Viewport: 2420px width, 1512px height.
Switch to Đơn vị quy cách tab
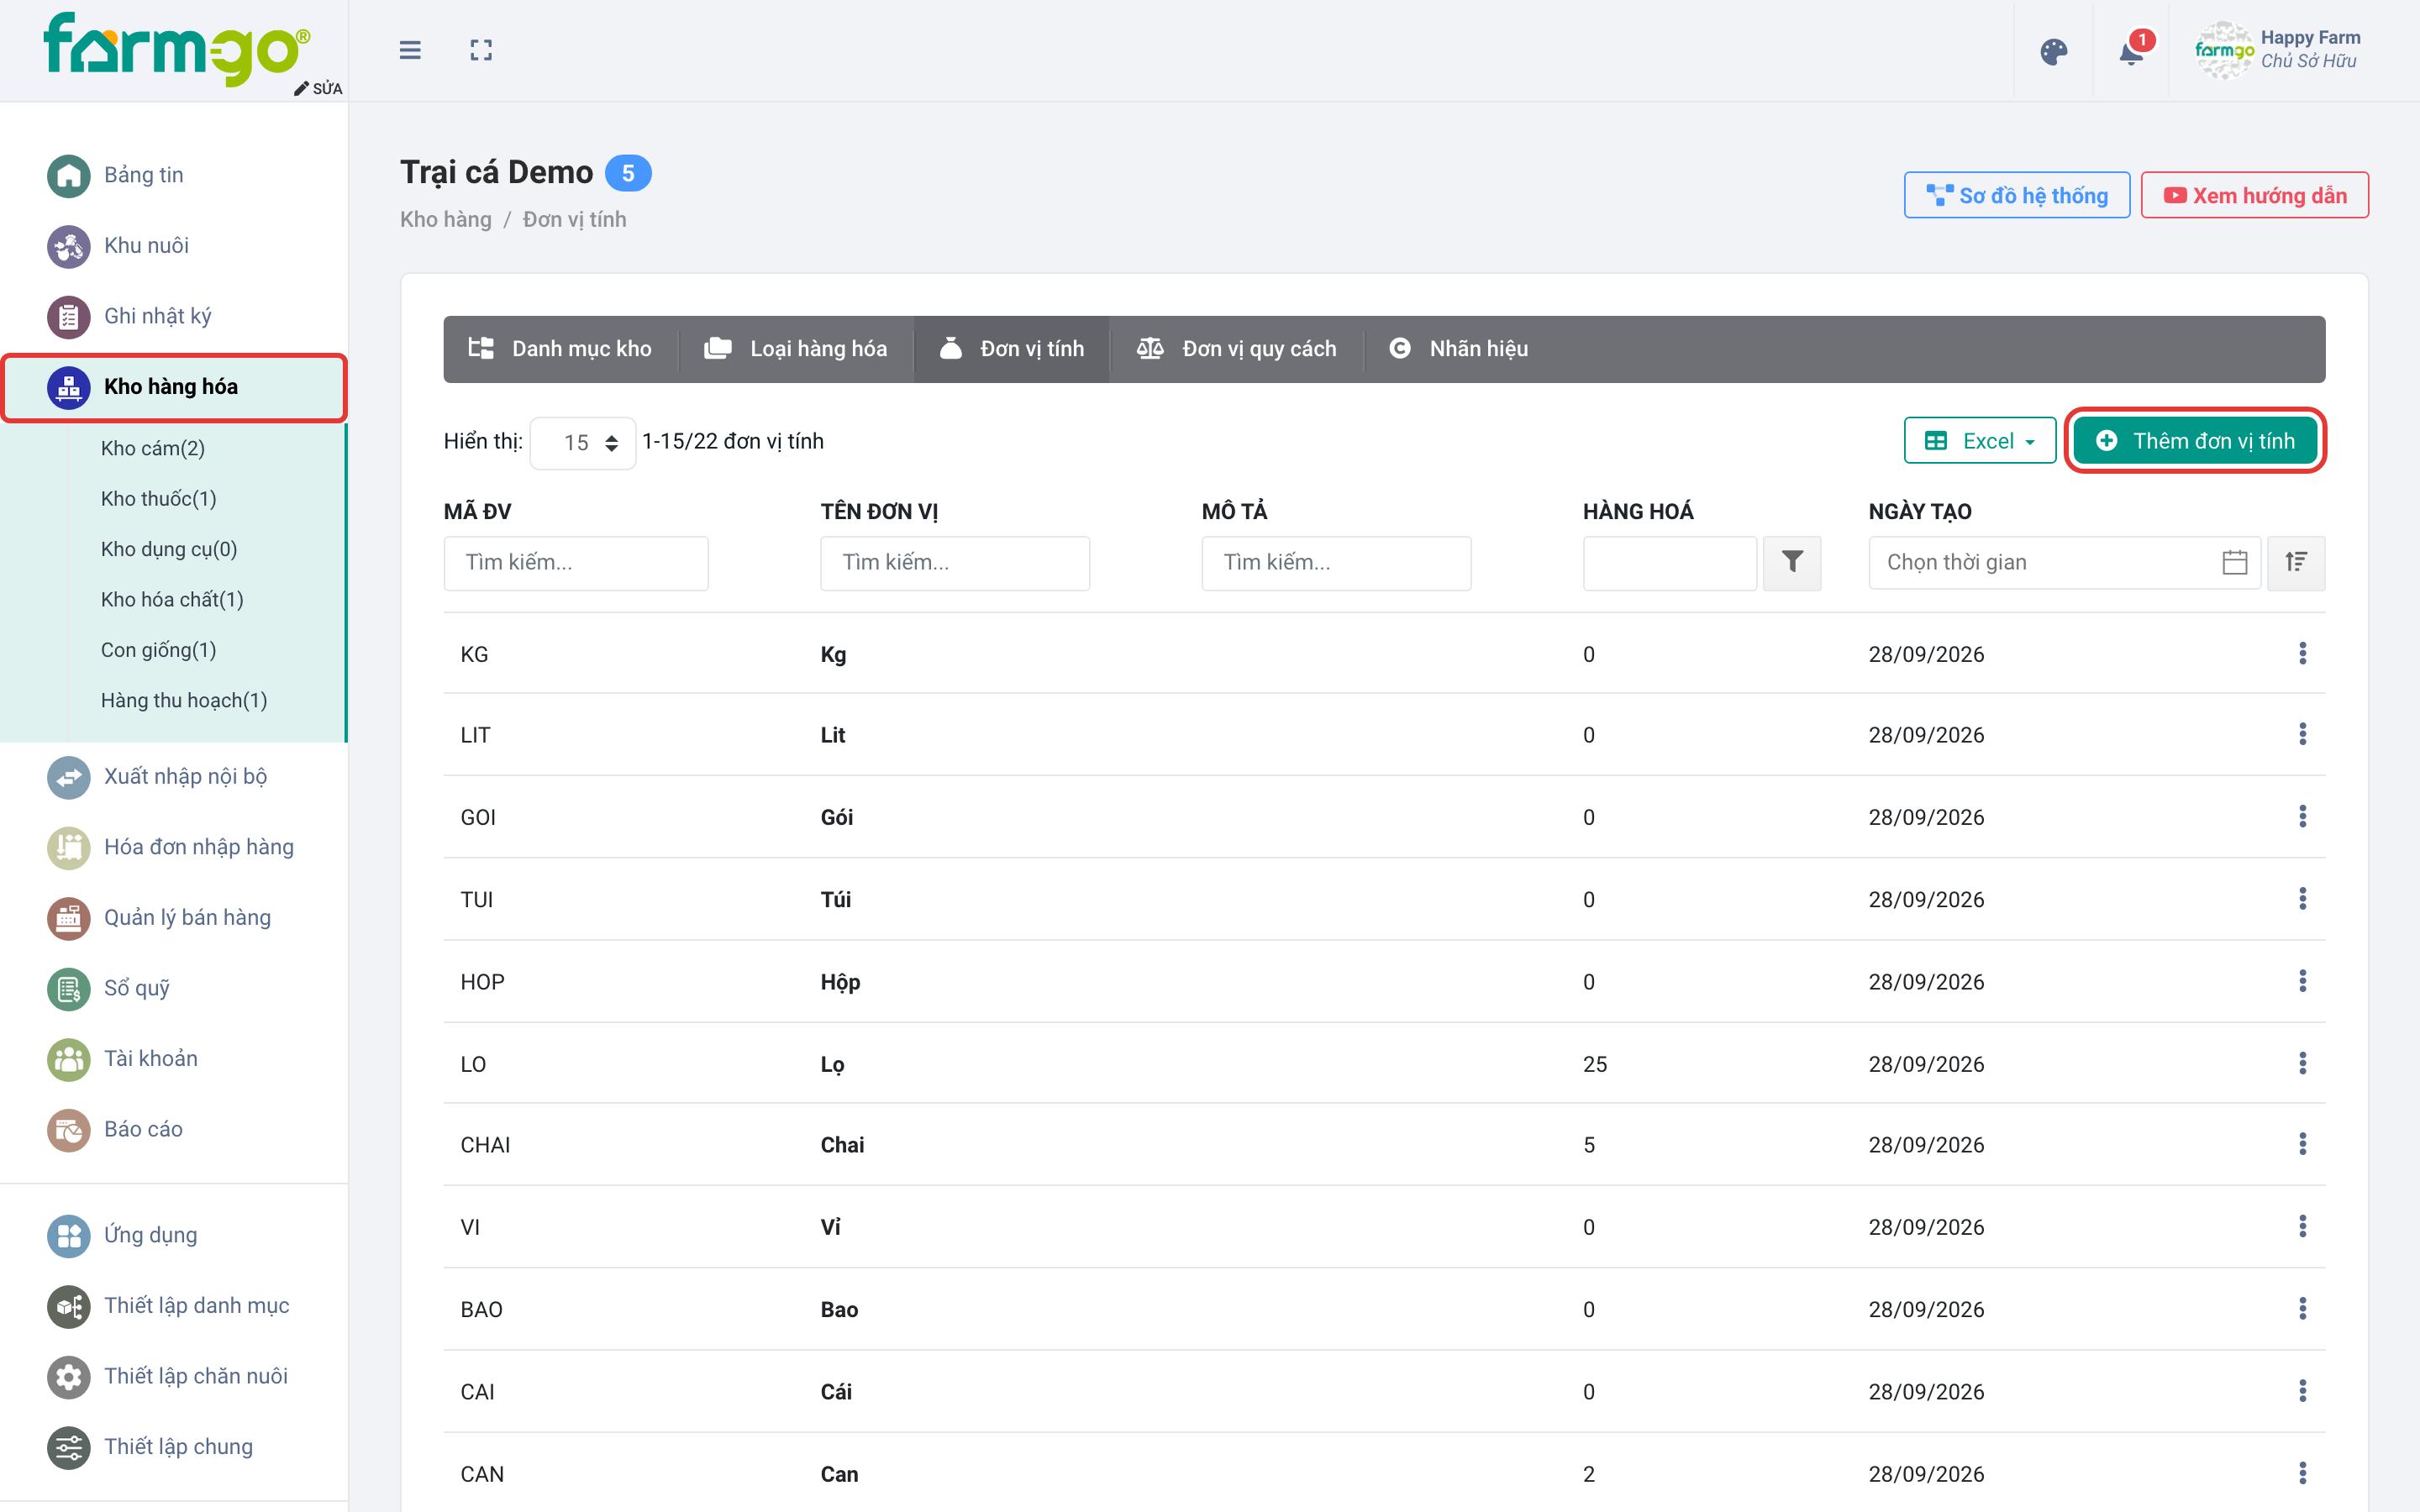(x=1236, y=349)
